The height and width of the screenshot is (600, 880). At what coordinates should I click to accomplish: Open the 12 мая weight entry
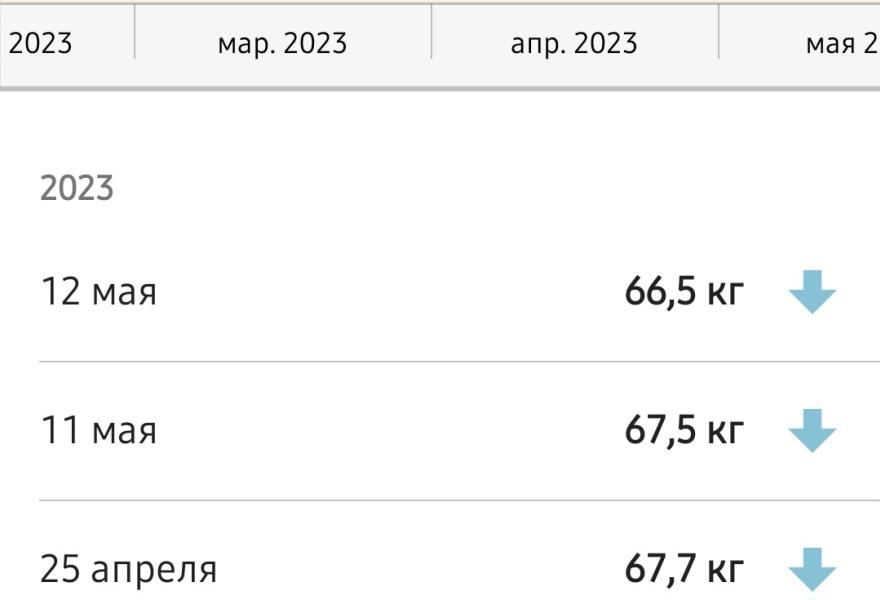(459, 292)
